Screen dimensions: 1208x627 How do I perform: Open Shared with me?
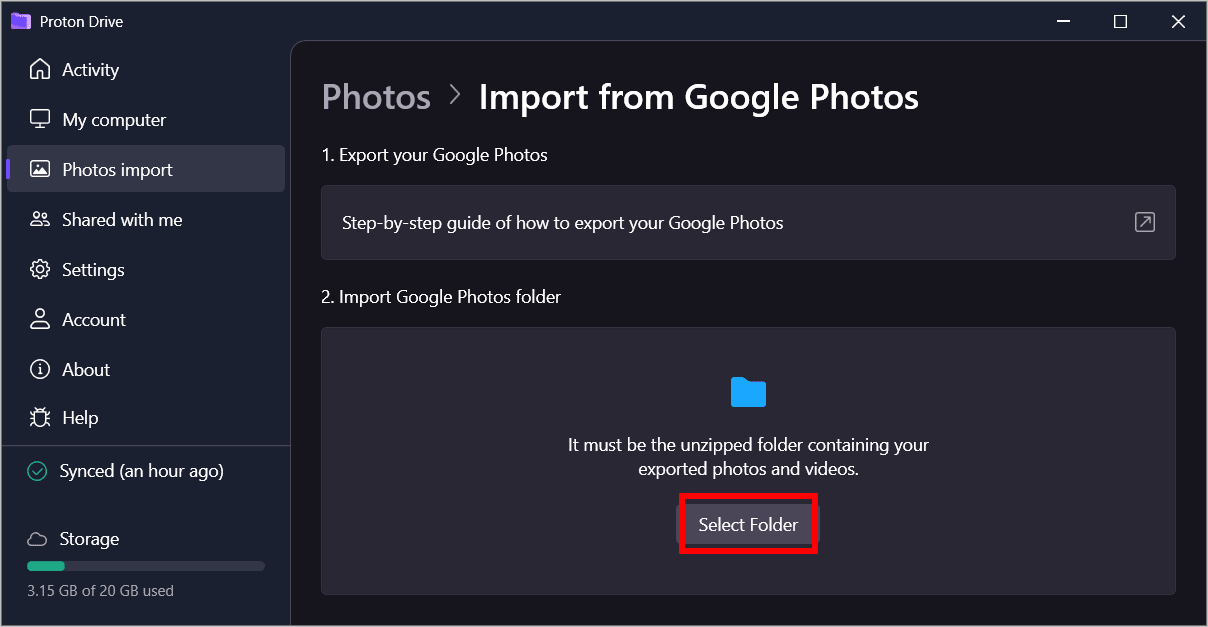pyautogui.click(x=146, y=219)
